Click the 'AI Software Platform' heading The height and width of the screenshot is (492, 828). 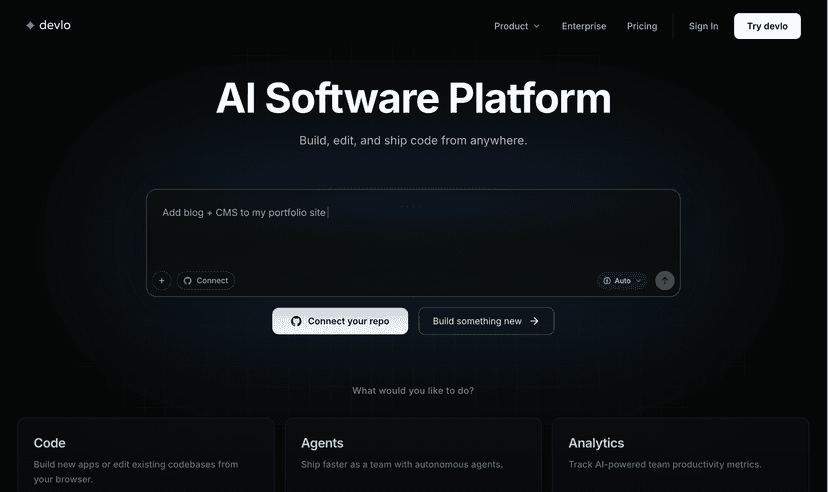(413, 98)
